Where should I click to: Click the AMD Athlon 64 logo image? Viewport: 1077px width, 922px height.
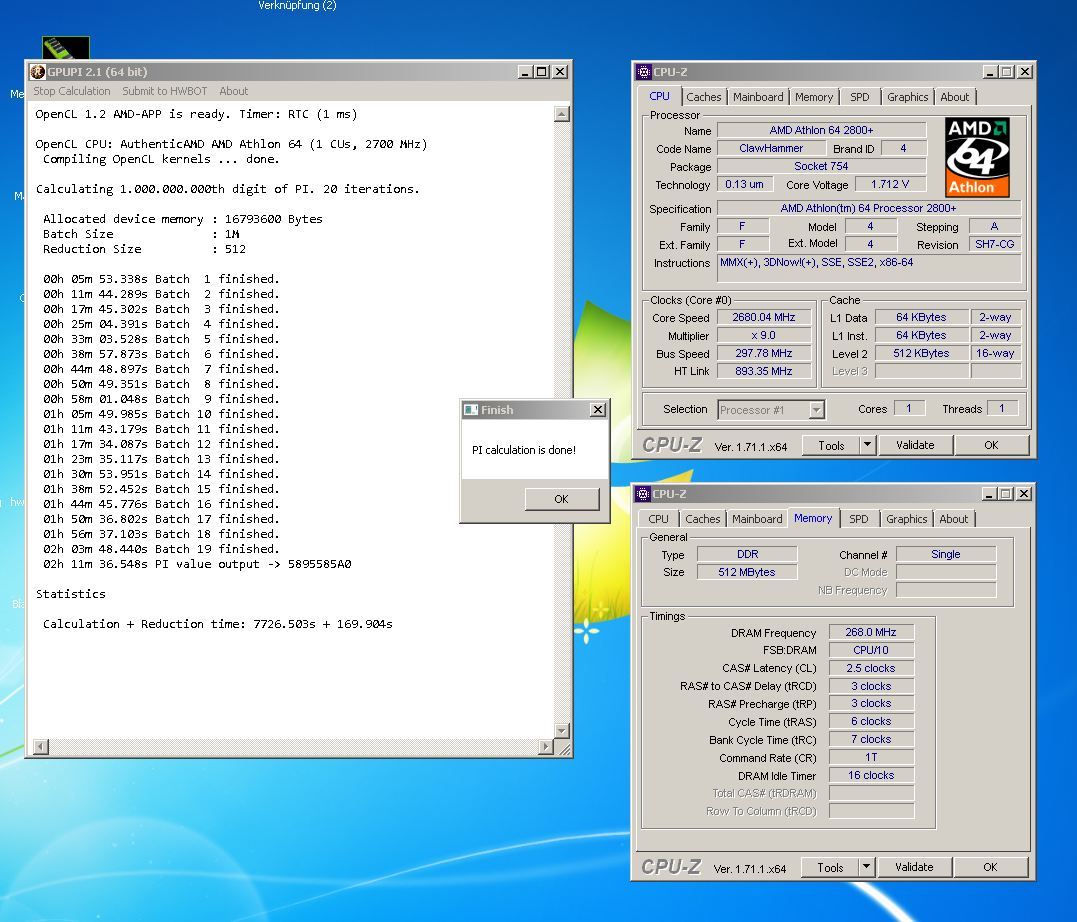click(977, 157)
